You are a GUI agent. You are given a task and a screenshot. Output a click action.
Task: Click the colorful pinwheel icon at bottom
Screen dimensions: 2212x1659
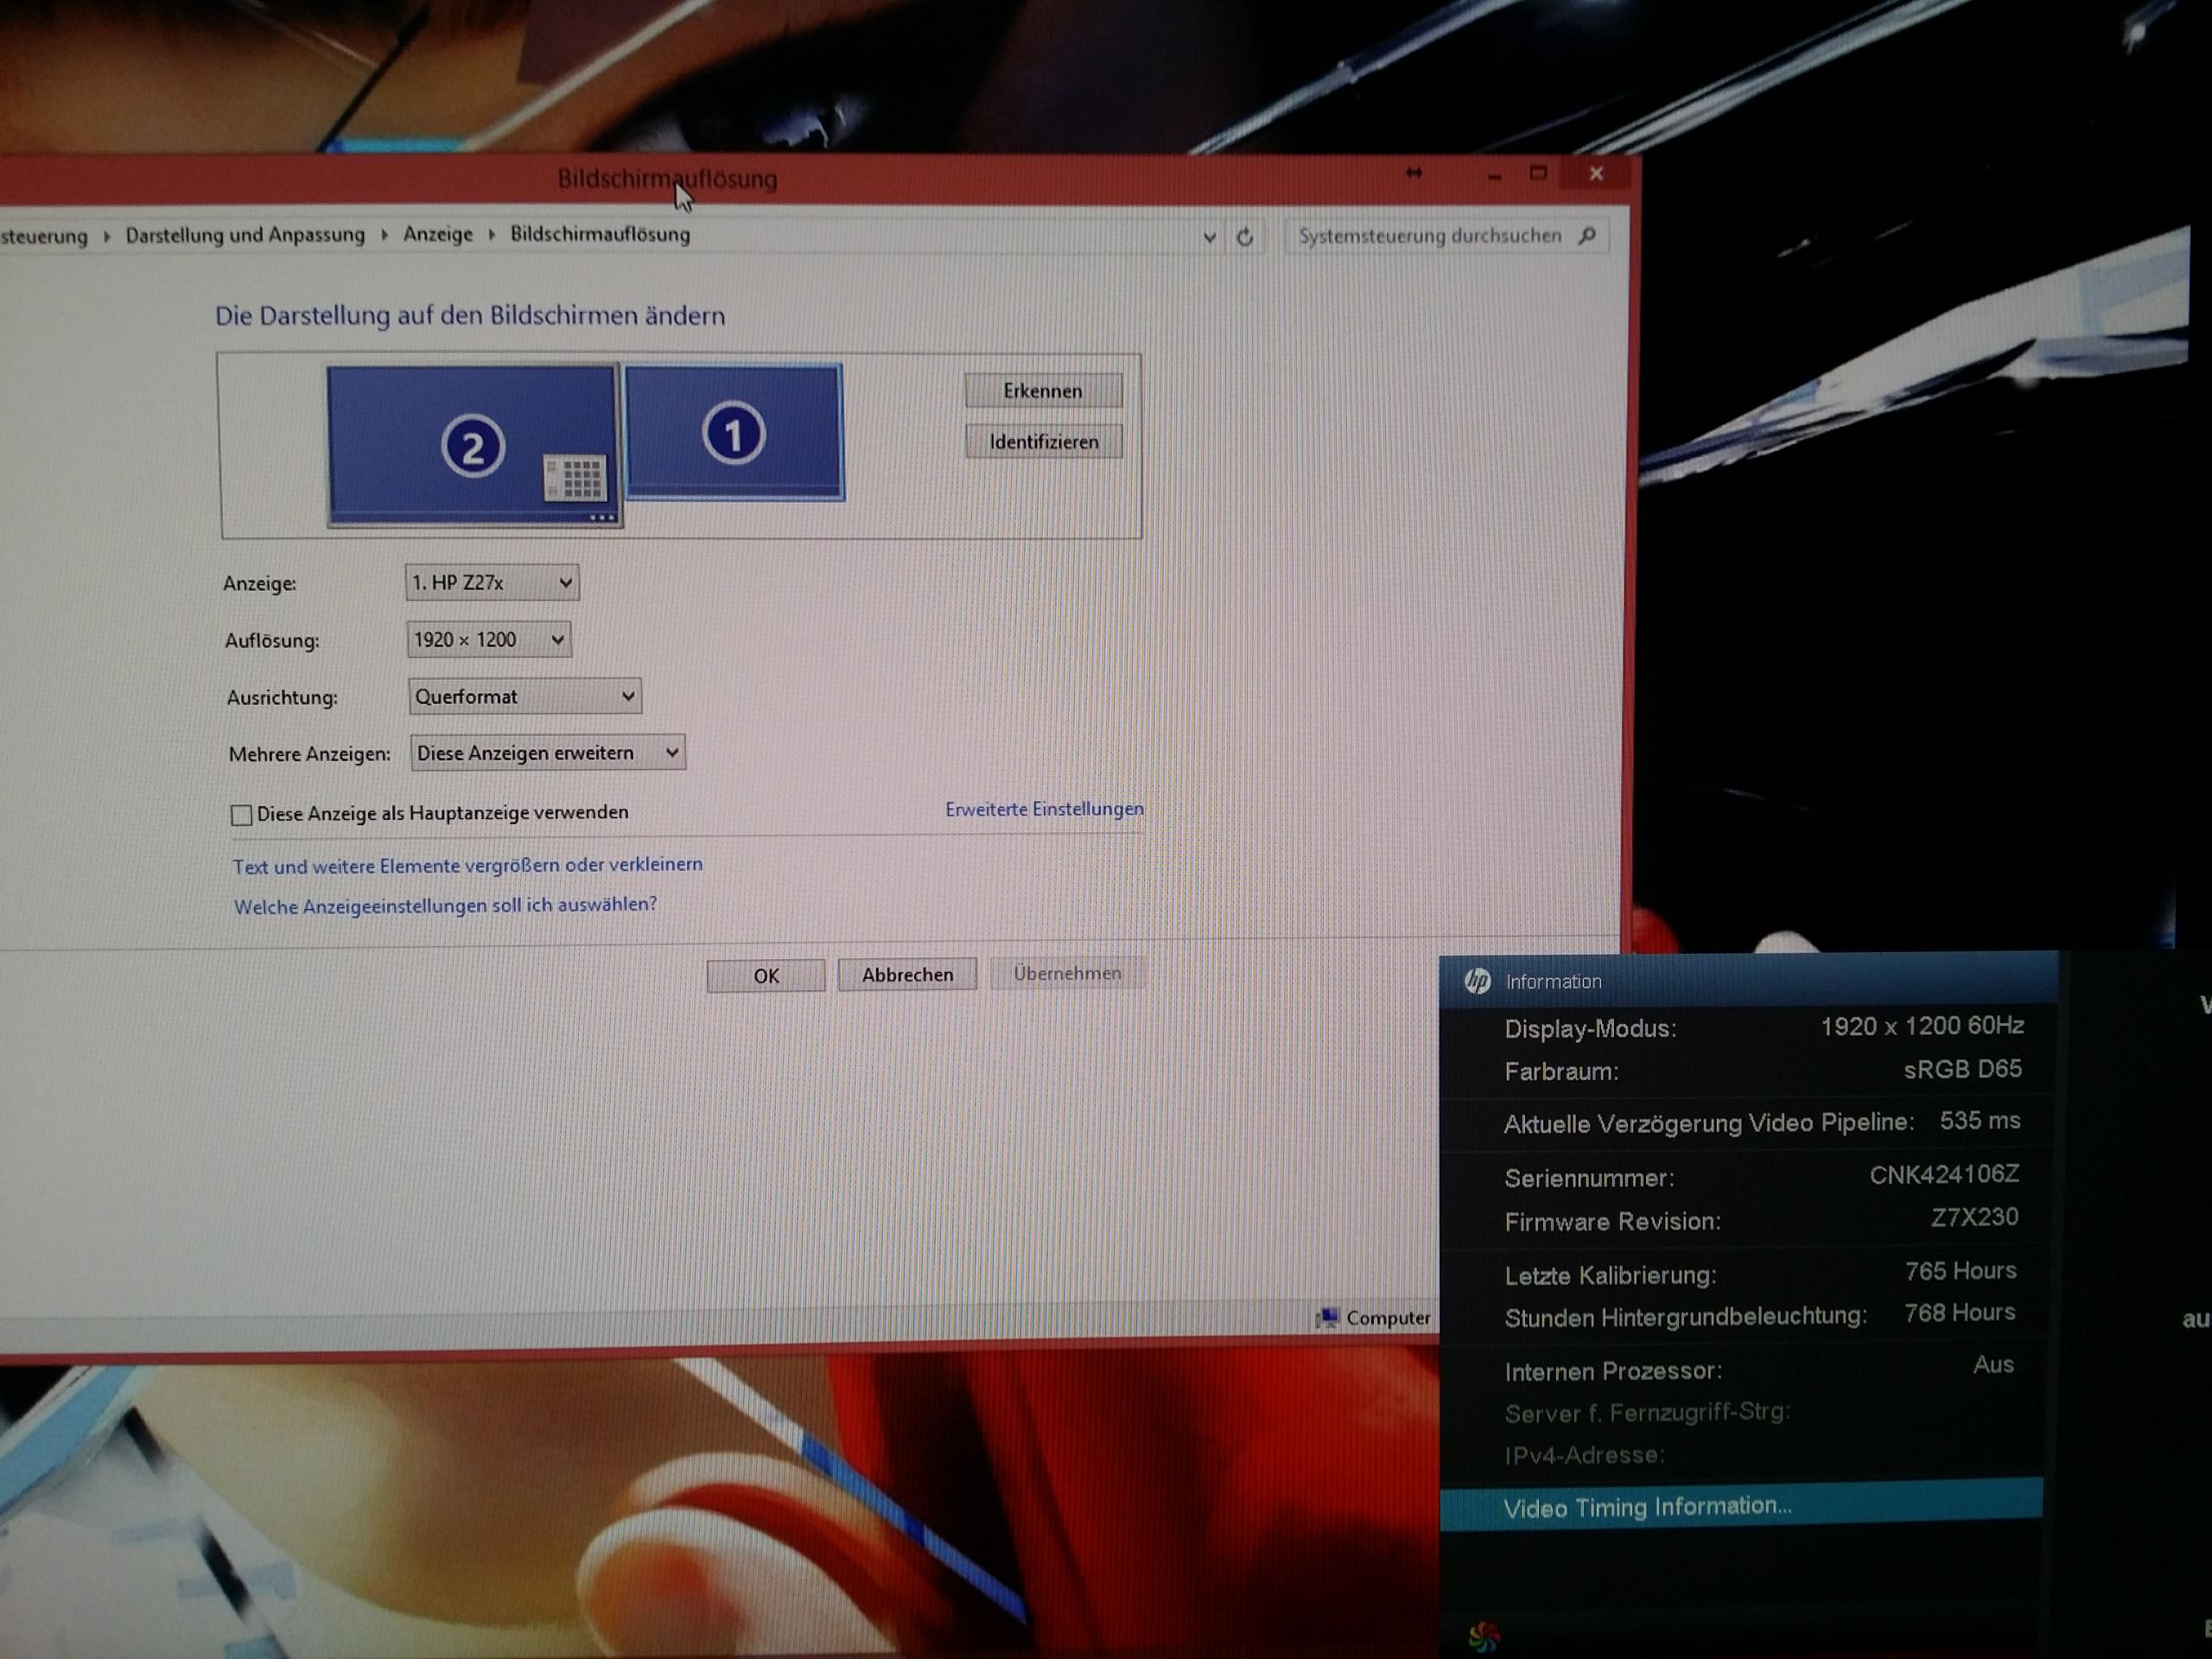(1484, 1636)
